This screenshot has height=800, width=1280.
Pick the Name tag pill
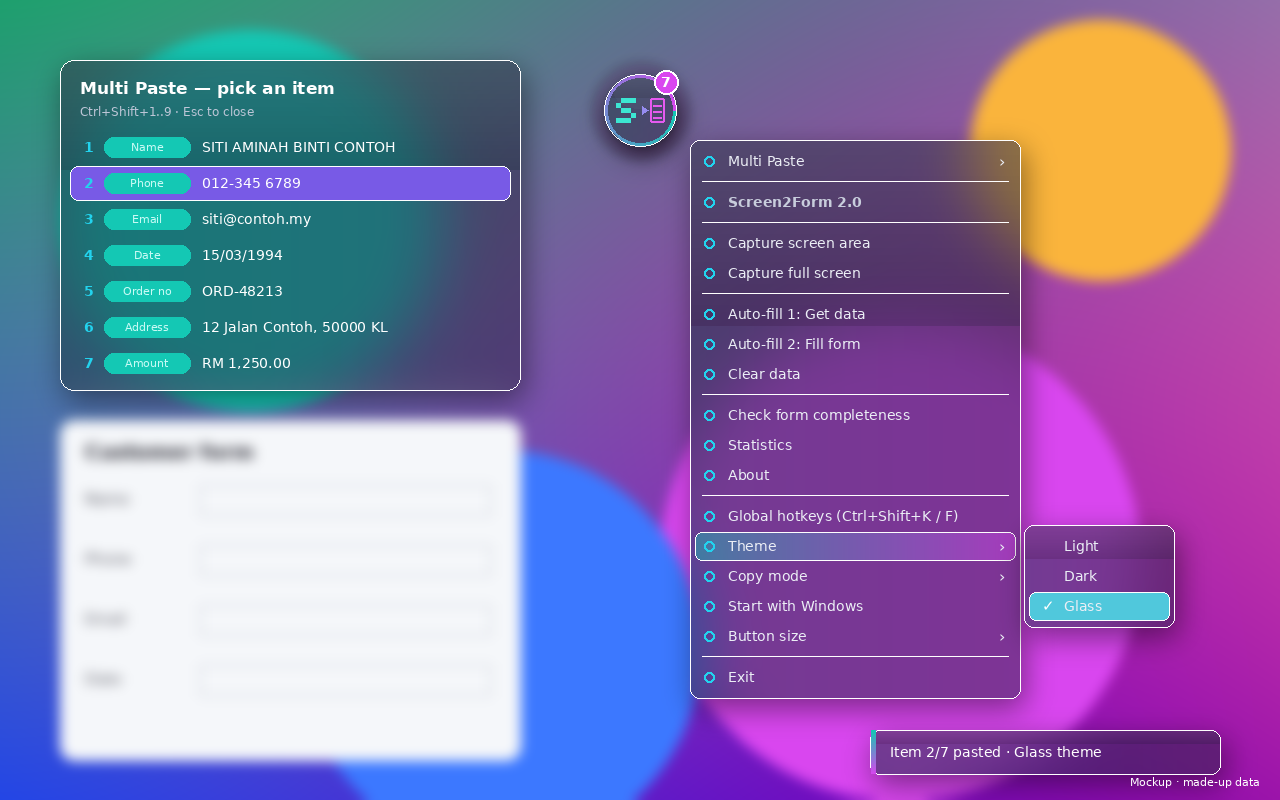point(147,147)
